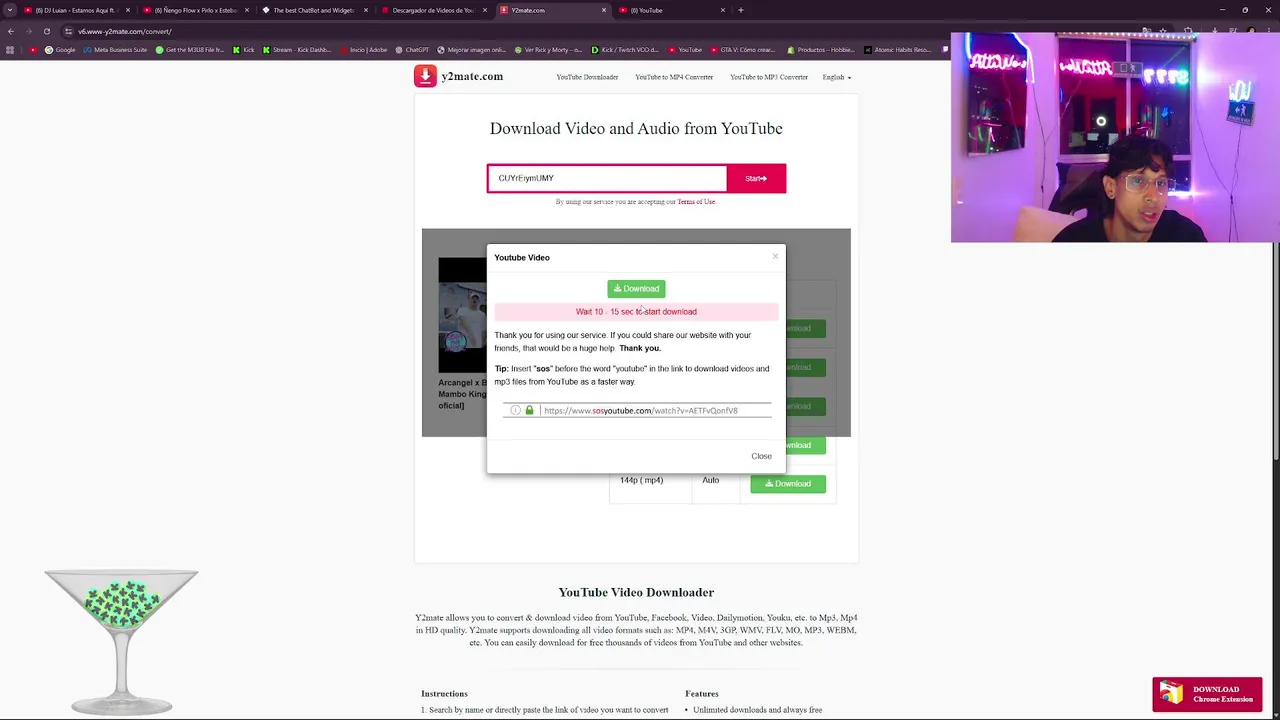Open the Atomic Habits Resources bookmark
1280x720 pixels.
(898, 50)
